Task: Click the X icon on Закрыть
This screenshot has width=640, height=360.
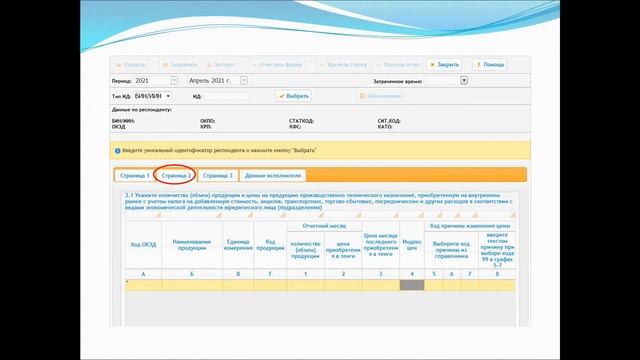Action: 433,65
